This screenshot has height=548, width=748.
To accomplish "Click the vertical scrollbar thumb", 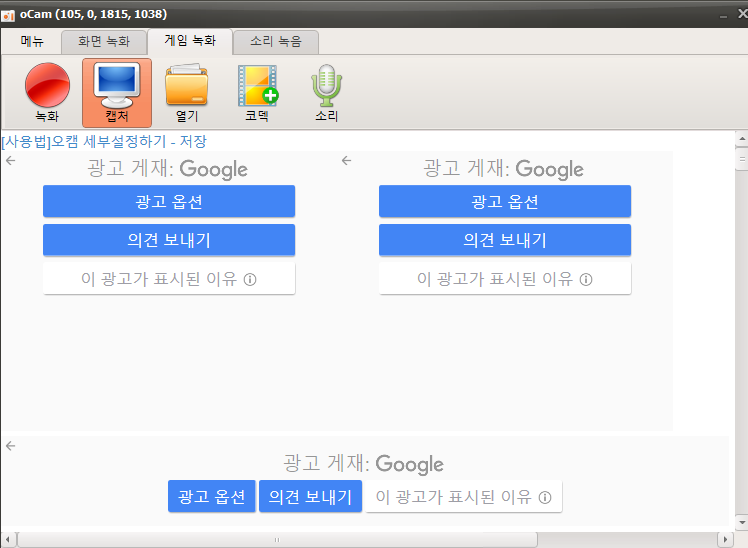I will pos(742,159).
